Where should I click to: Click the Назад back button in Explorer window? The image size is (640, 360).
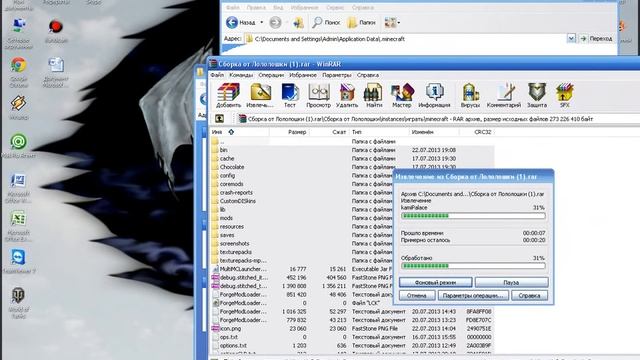coord(241,22)
